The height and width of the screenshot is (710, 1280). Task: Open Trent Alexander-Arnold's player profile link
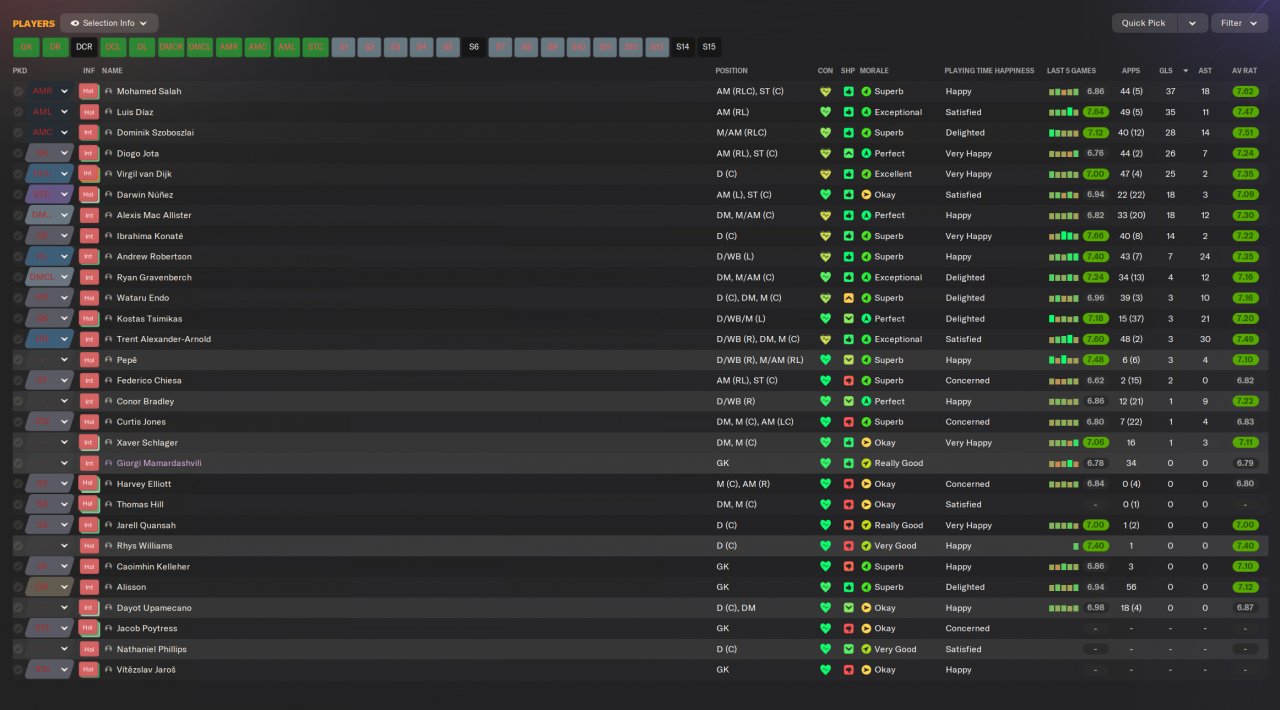tap(164, 339)
